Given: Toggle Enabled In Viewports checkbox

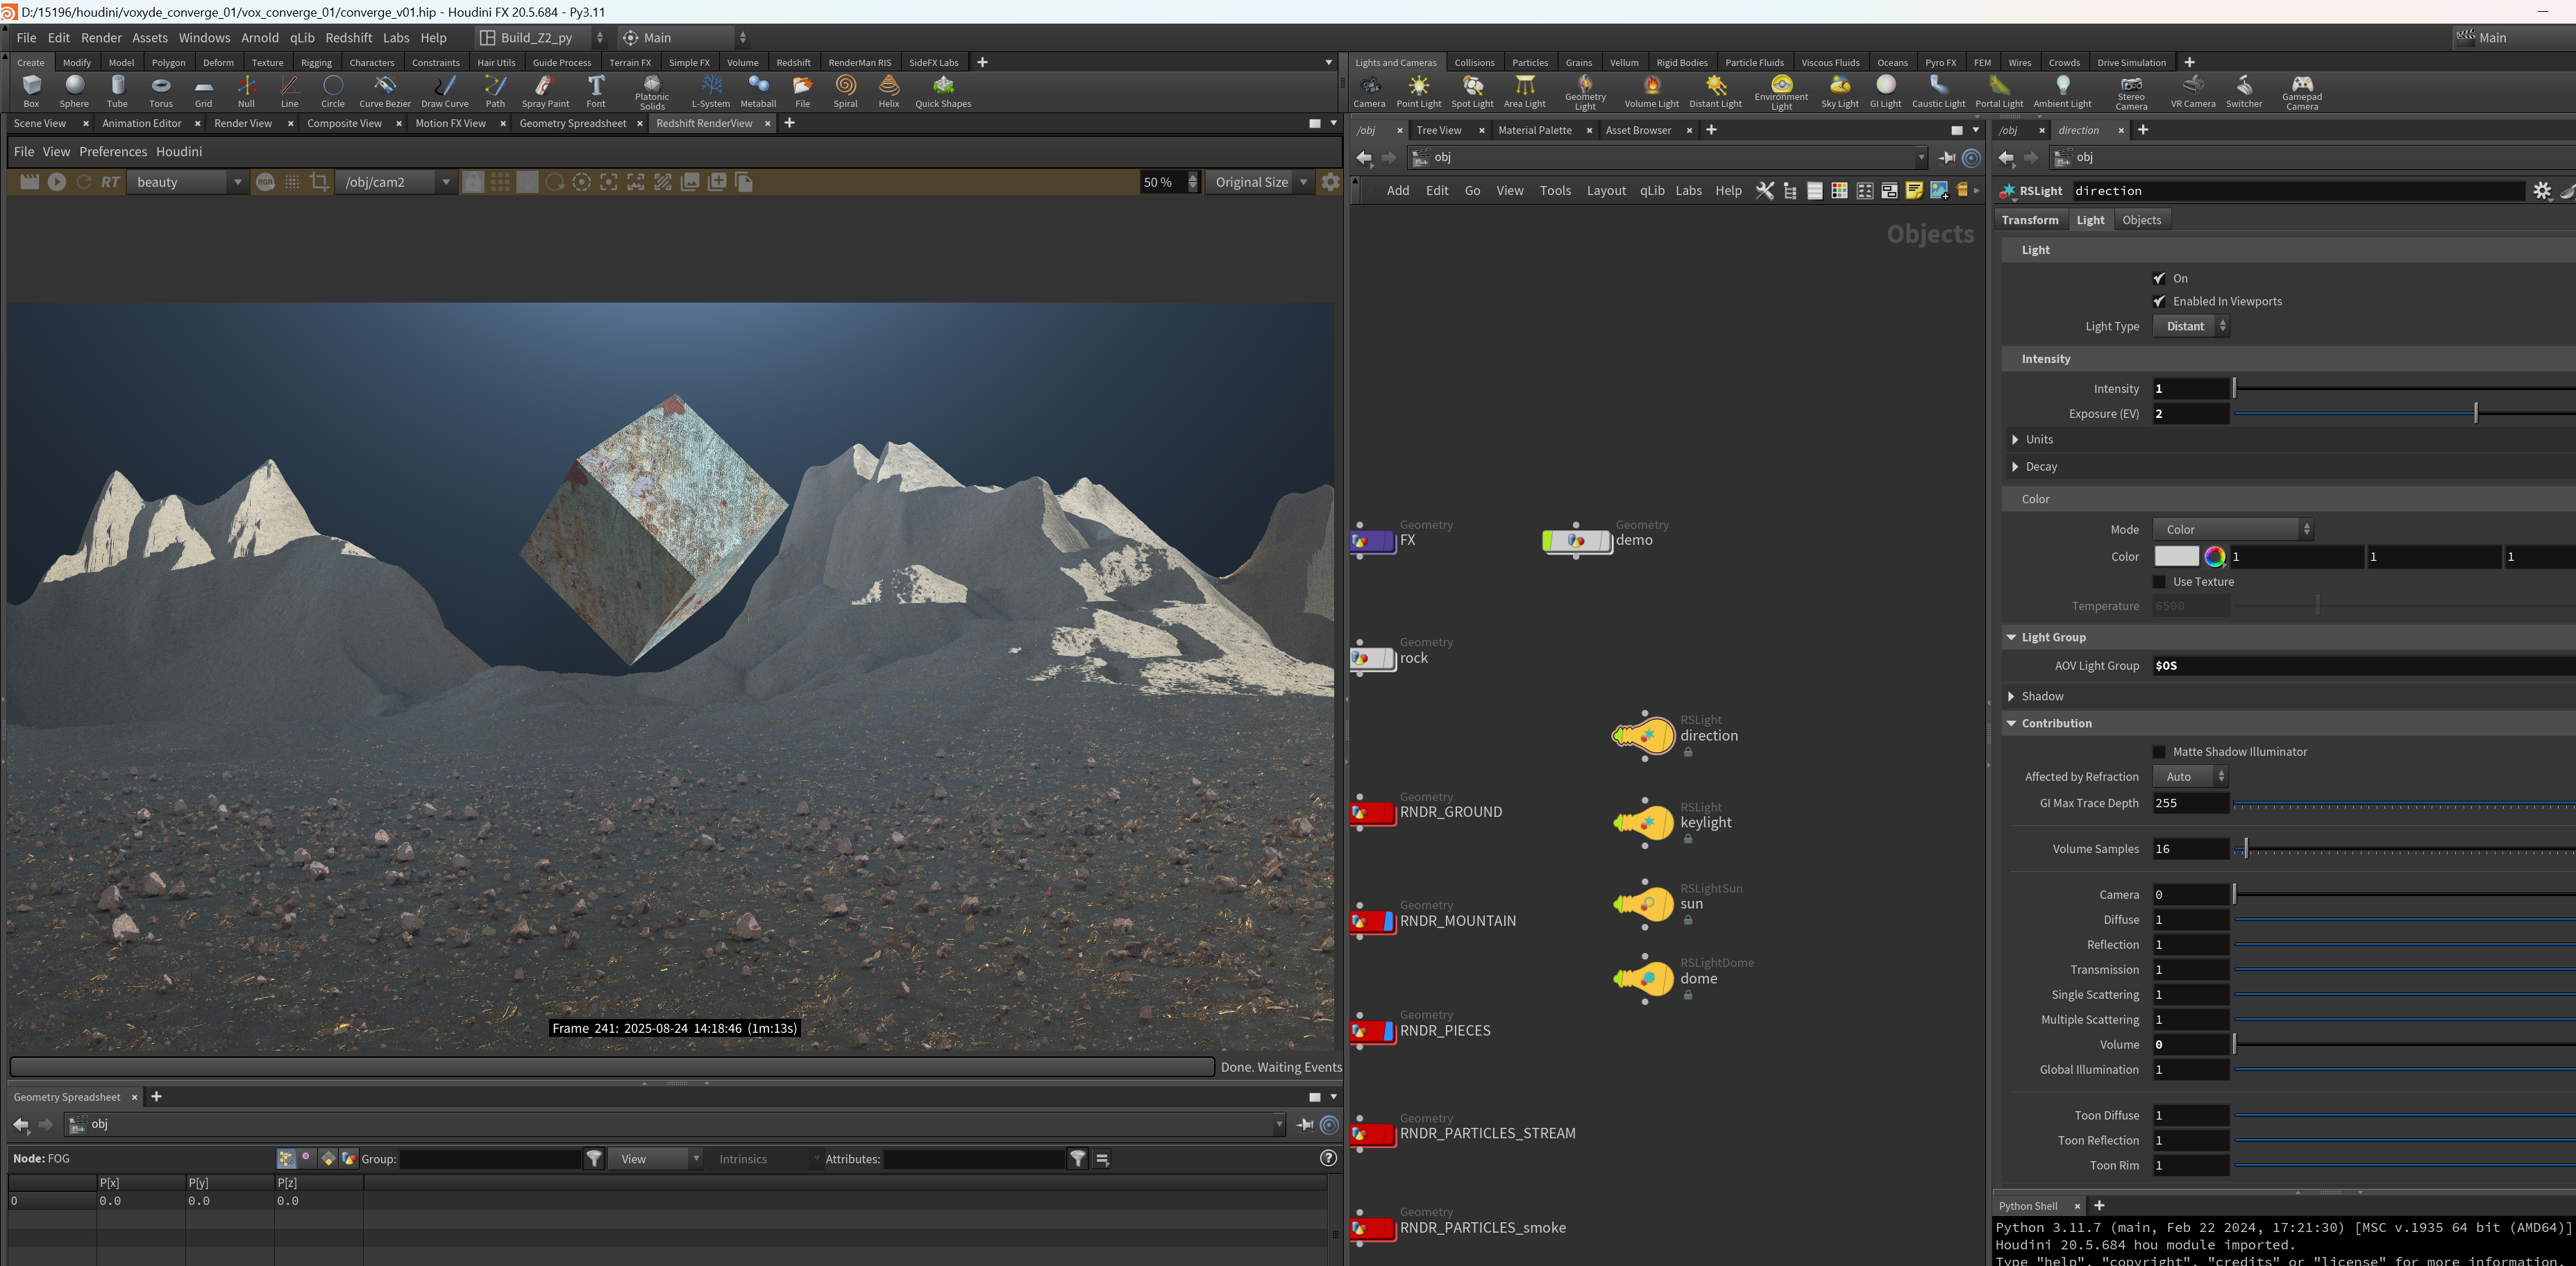Looking at the screenshot, I should click(x=2159, y=301).
